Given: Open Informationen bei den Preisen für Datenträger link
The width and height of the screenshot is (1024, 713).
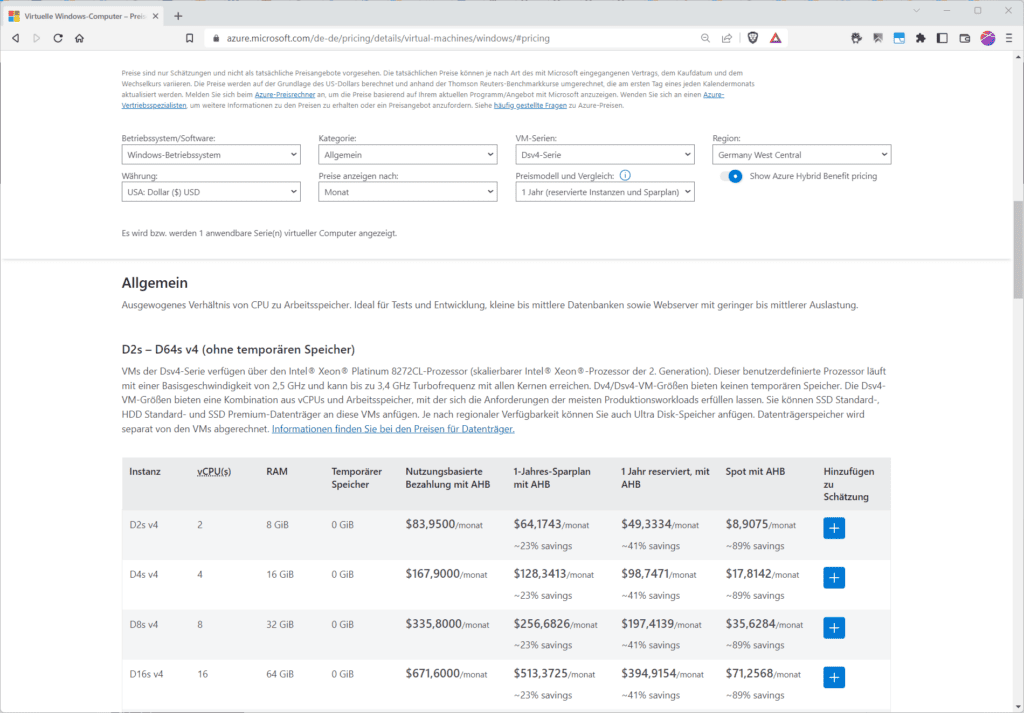Looking at the screenshot, I should (393, 429).
